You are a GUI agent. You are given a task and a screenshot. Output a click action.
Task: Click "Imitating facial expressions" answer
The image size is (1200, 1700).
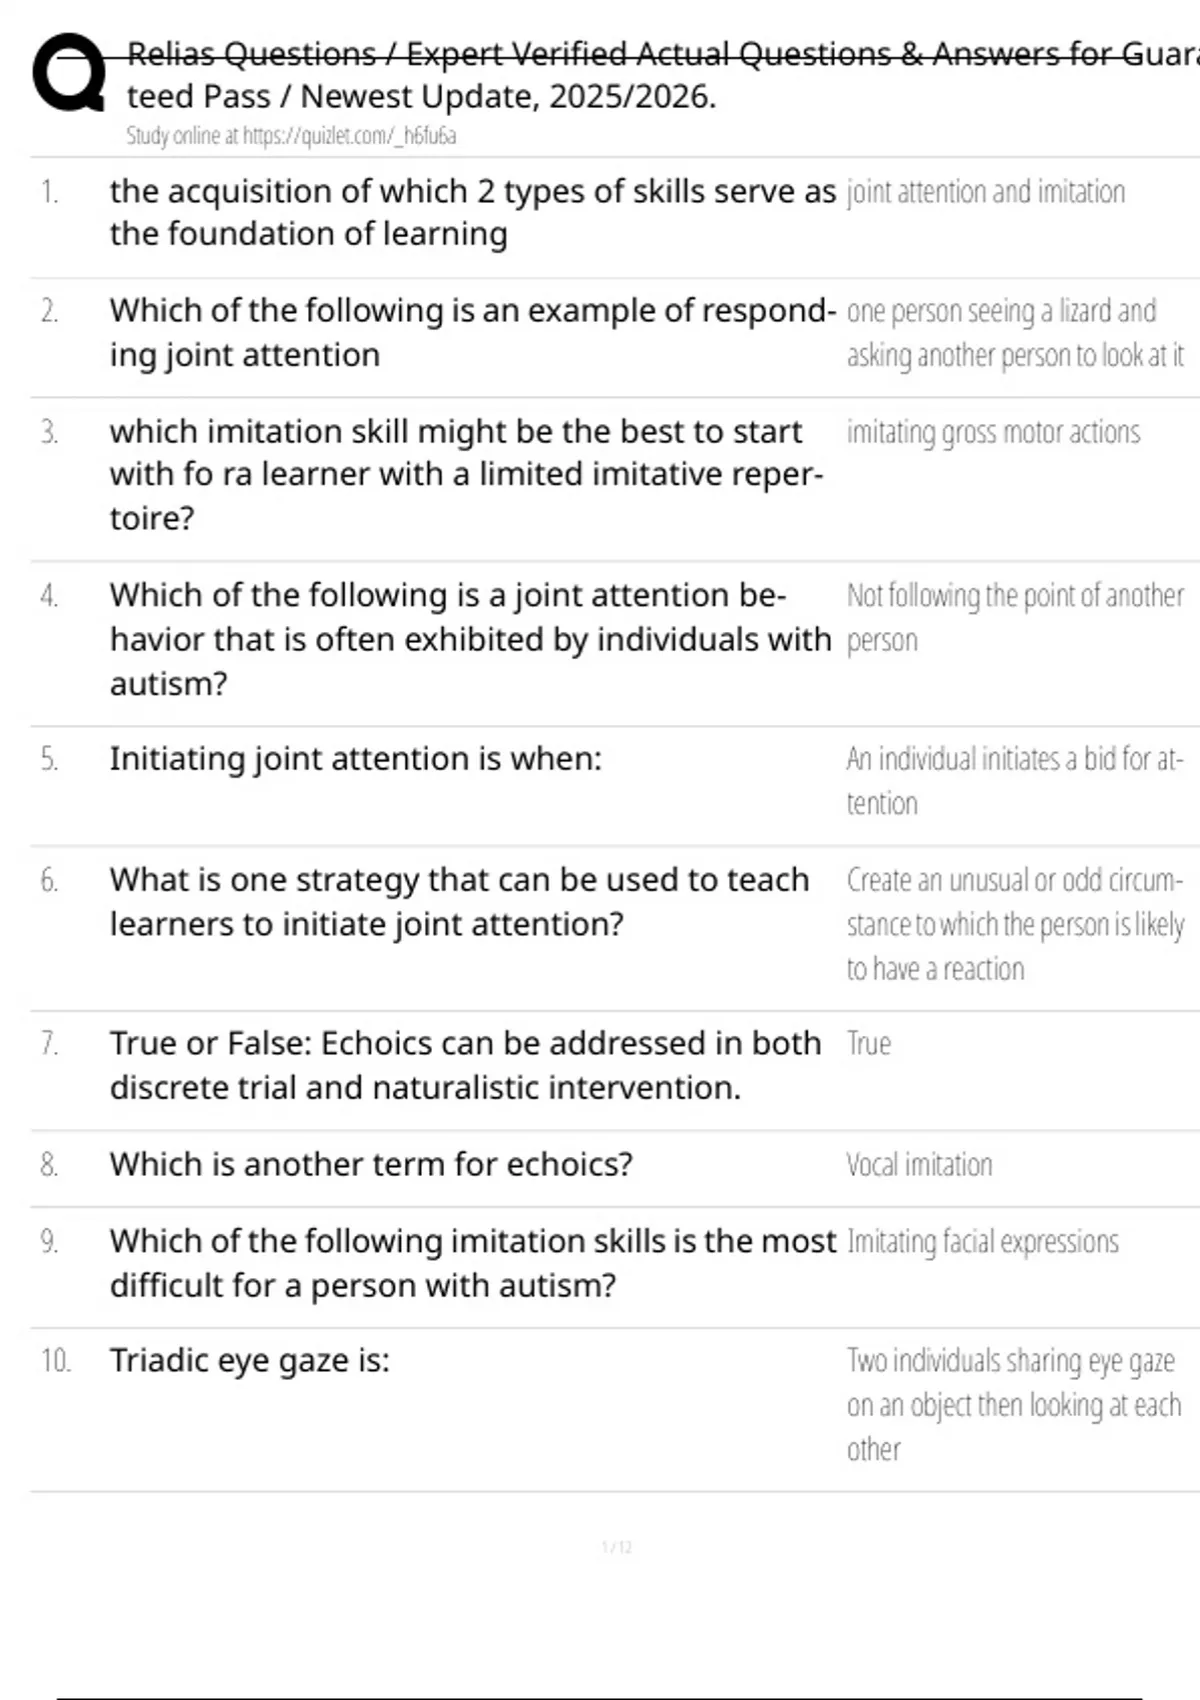pos(982,1242)
